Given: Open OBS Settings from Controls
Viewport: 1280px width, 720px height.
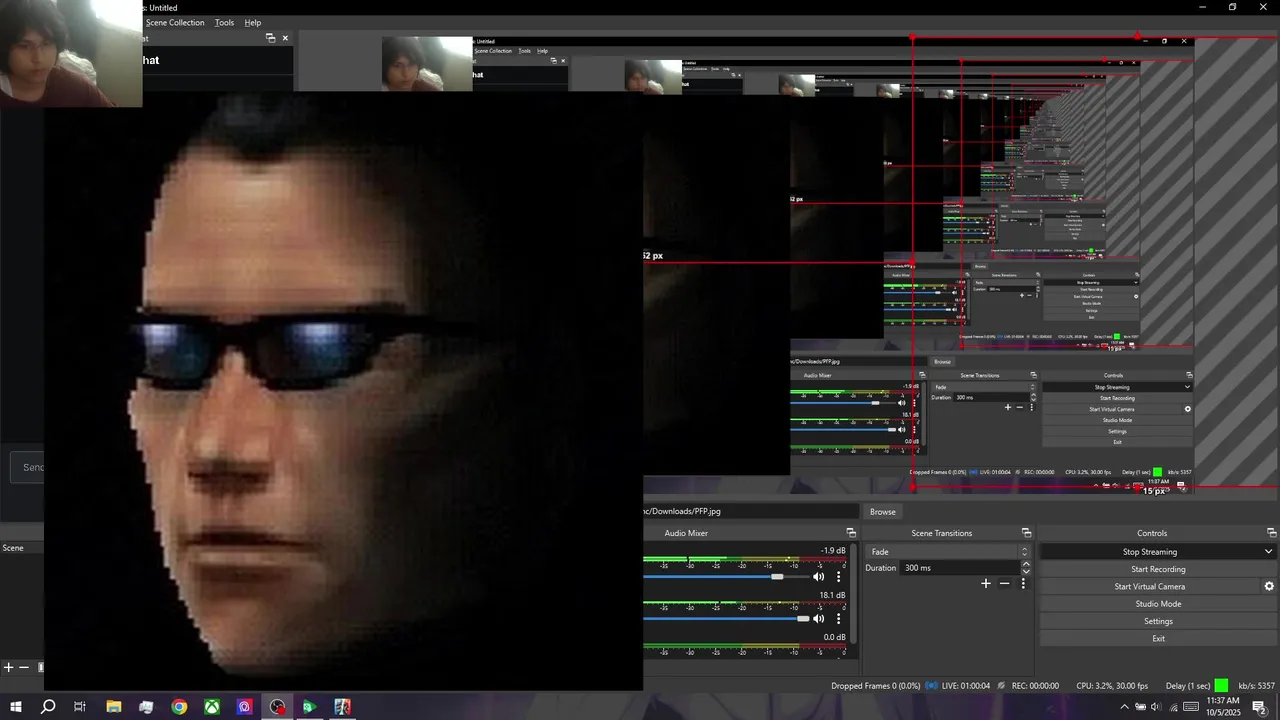Looking at the screenshot, I should [x=1158, y=621].
